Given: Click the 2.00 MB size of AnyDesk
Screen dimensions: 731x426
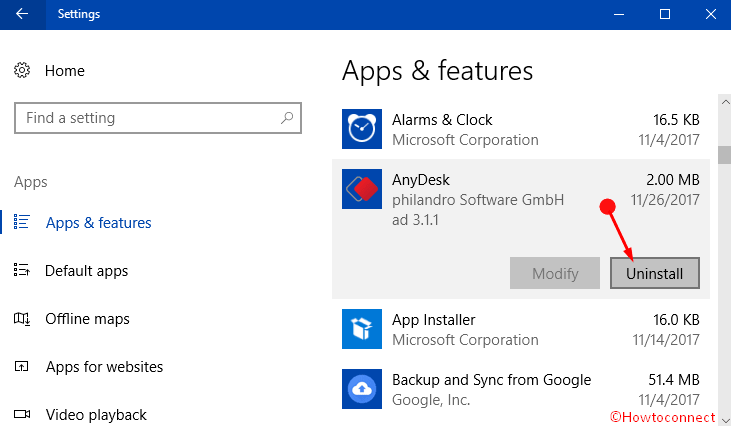Looking at the screenshot, I should coord(673,179).
